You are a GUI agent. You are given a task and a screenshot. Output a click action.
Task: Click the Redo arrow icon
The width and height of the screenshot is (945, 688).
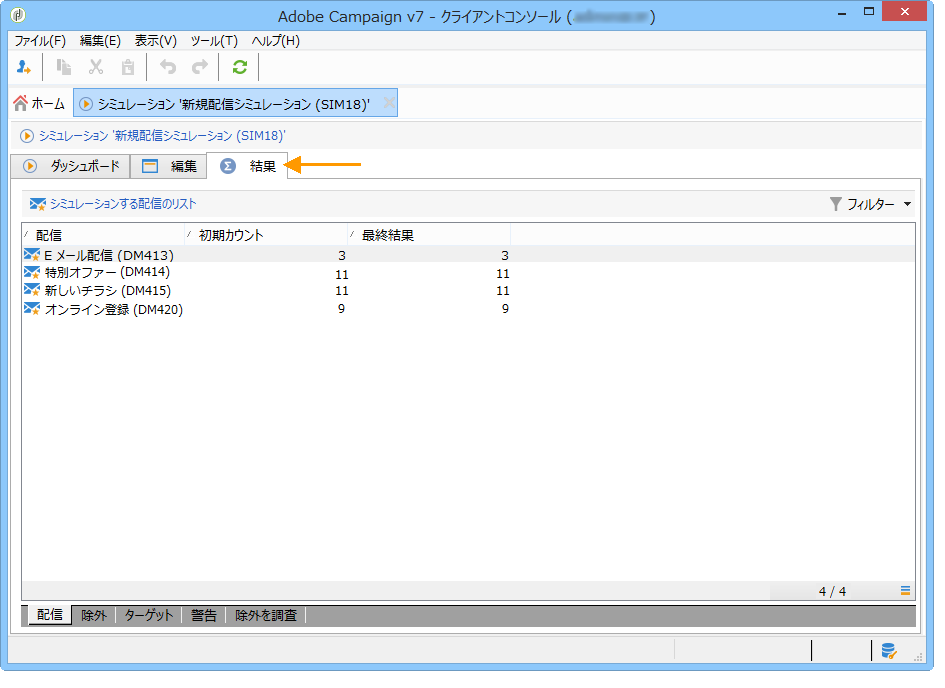click(x=199, y=67)
